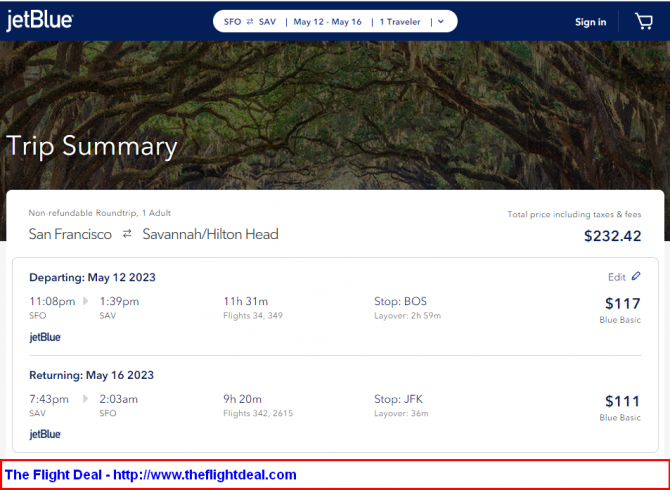
Task: Click the Edit link for departing flight
Action: coord(616,277)
